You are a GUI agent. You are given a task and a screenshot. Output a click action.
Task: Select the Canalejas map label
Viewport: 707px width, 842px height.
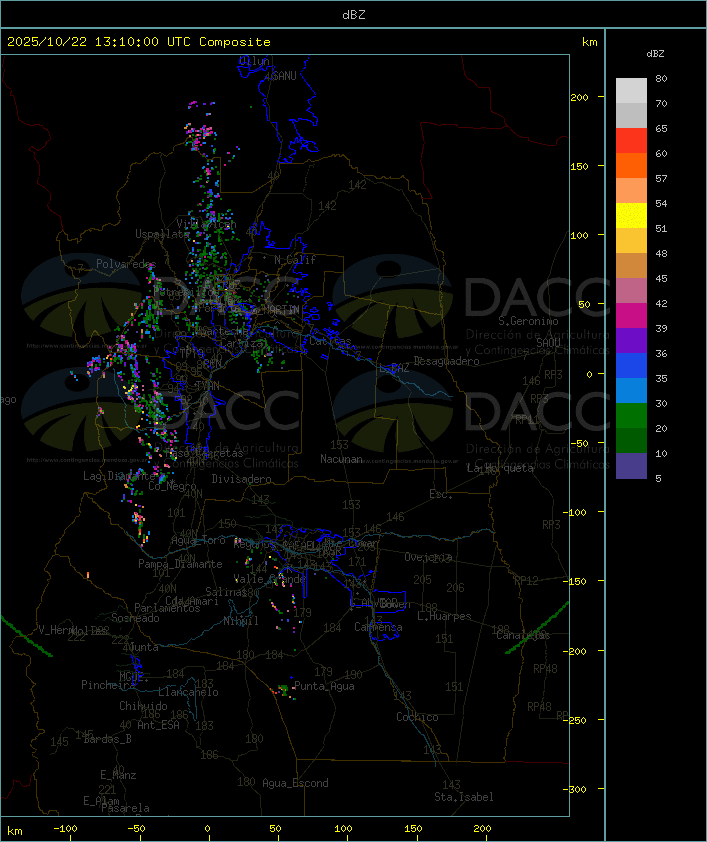tap(523, 636)
